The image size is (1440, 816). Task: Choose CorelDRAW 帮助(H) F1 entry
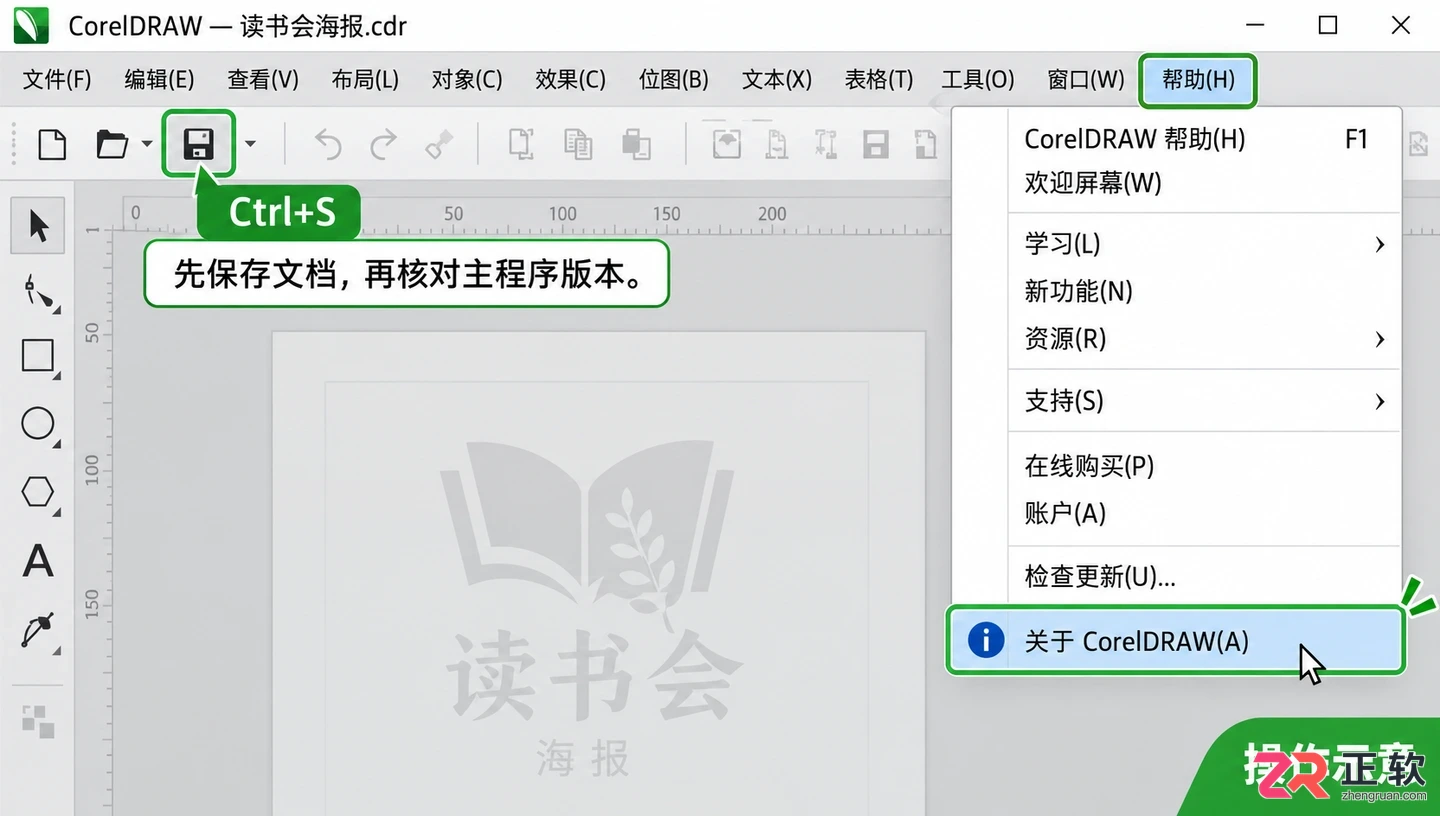(x=1204, y=139)
